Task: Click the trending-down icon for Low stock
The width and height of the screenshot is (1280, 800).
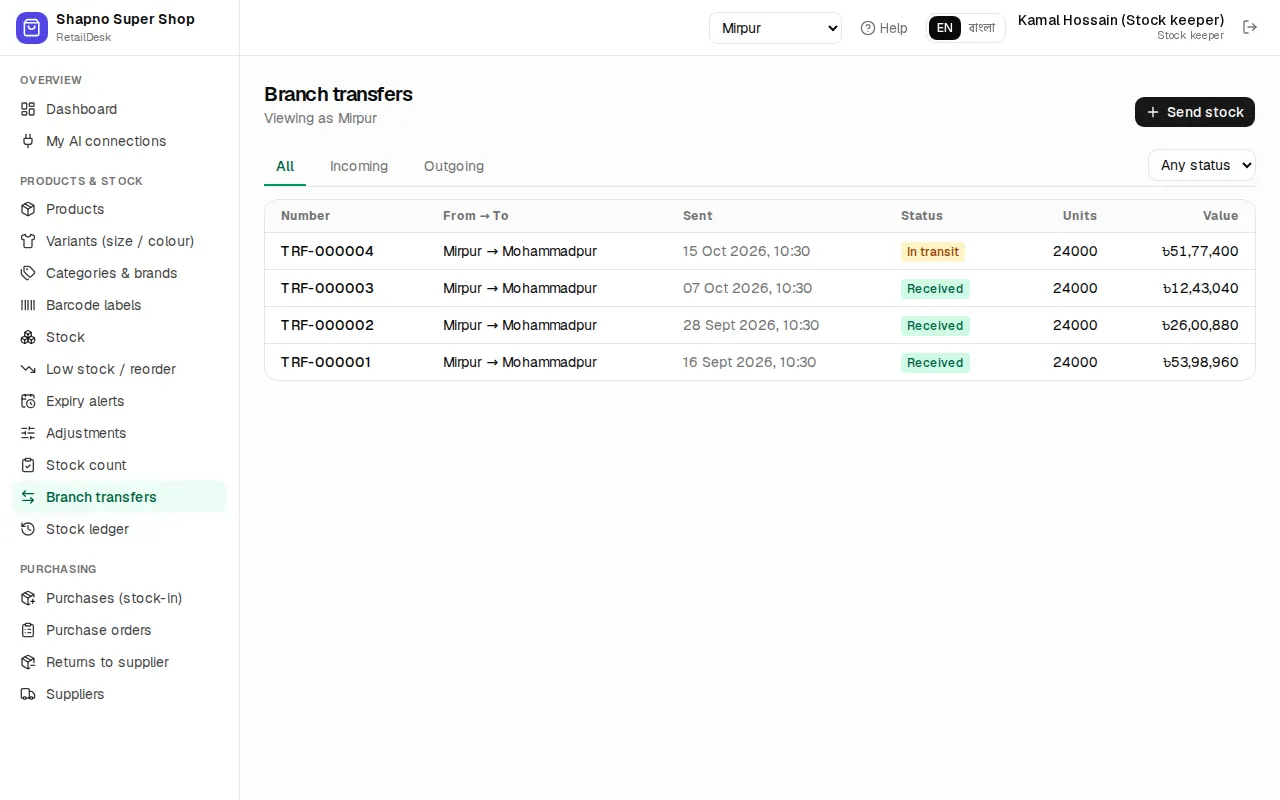Action: coord(28,369)
